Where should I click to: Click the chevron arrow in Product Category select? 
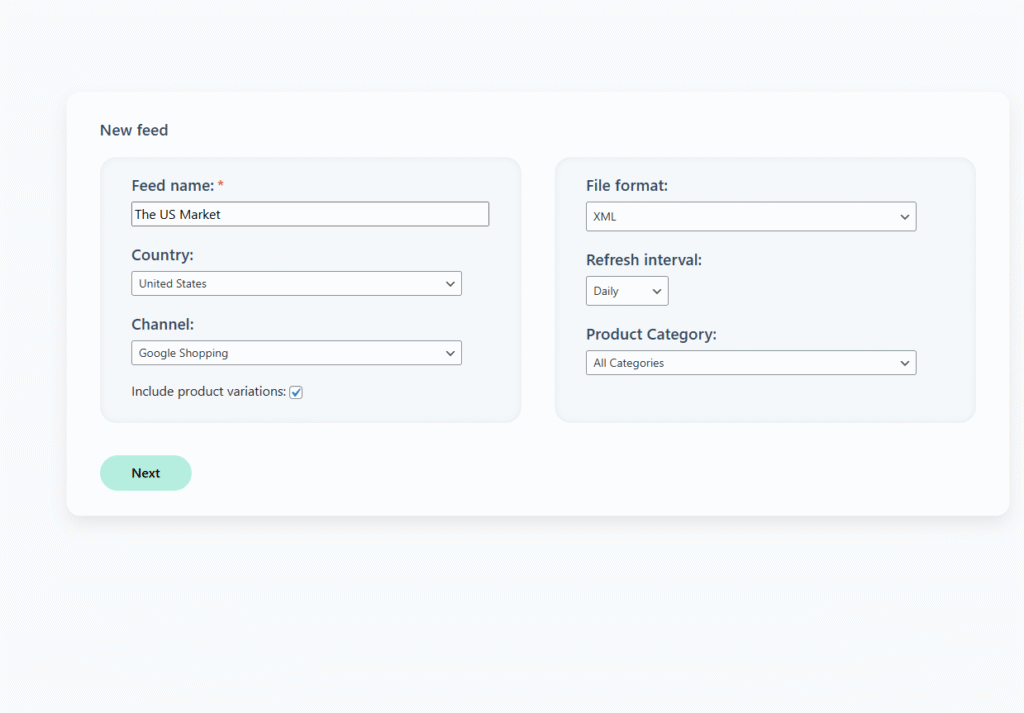[x=904, y=363]
